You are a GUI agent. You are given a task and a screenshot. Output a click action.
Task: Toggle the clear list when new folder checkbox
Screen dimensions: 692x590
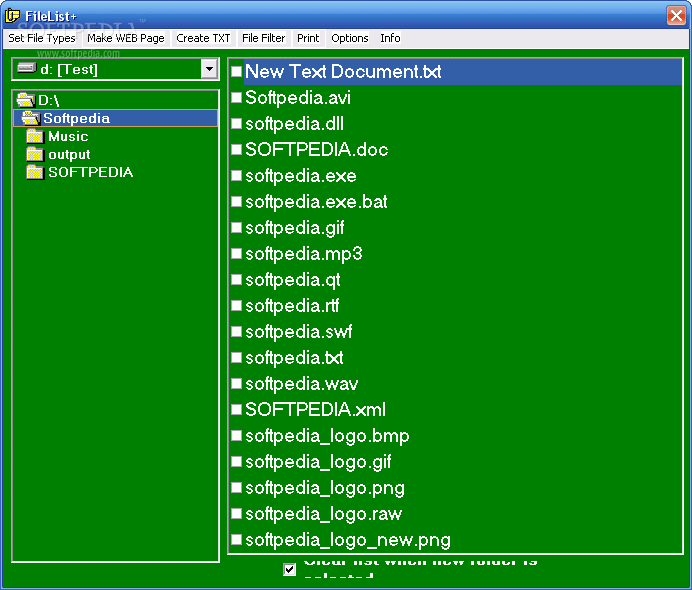point(290,570)
